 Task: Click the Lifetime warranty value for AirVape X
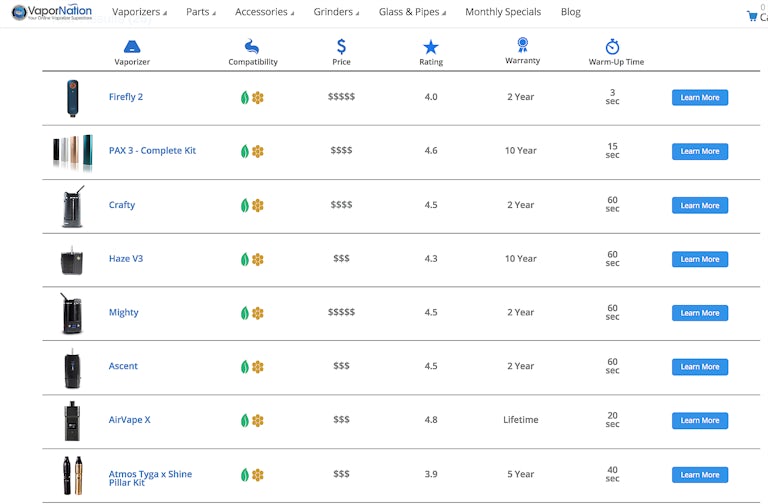point(521,420)
